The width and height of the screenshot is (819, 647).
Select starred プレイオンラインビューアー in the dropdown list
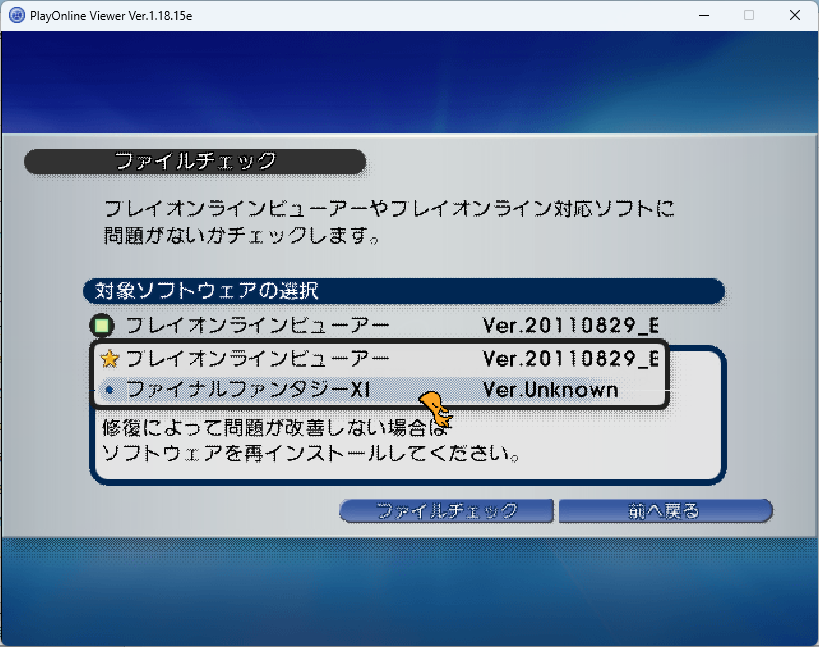[256, 359]
